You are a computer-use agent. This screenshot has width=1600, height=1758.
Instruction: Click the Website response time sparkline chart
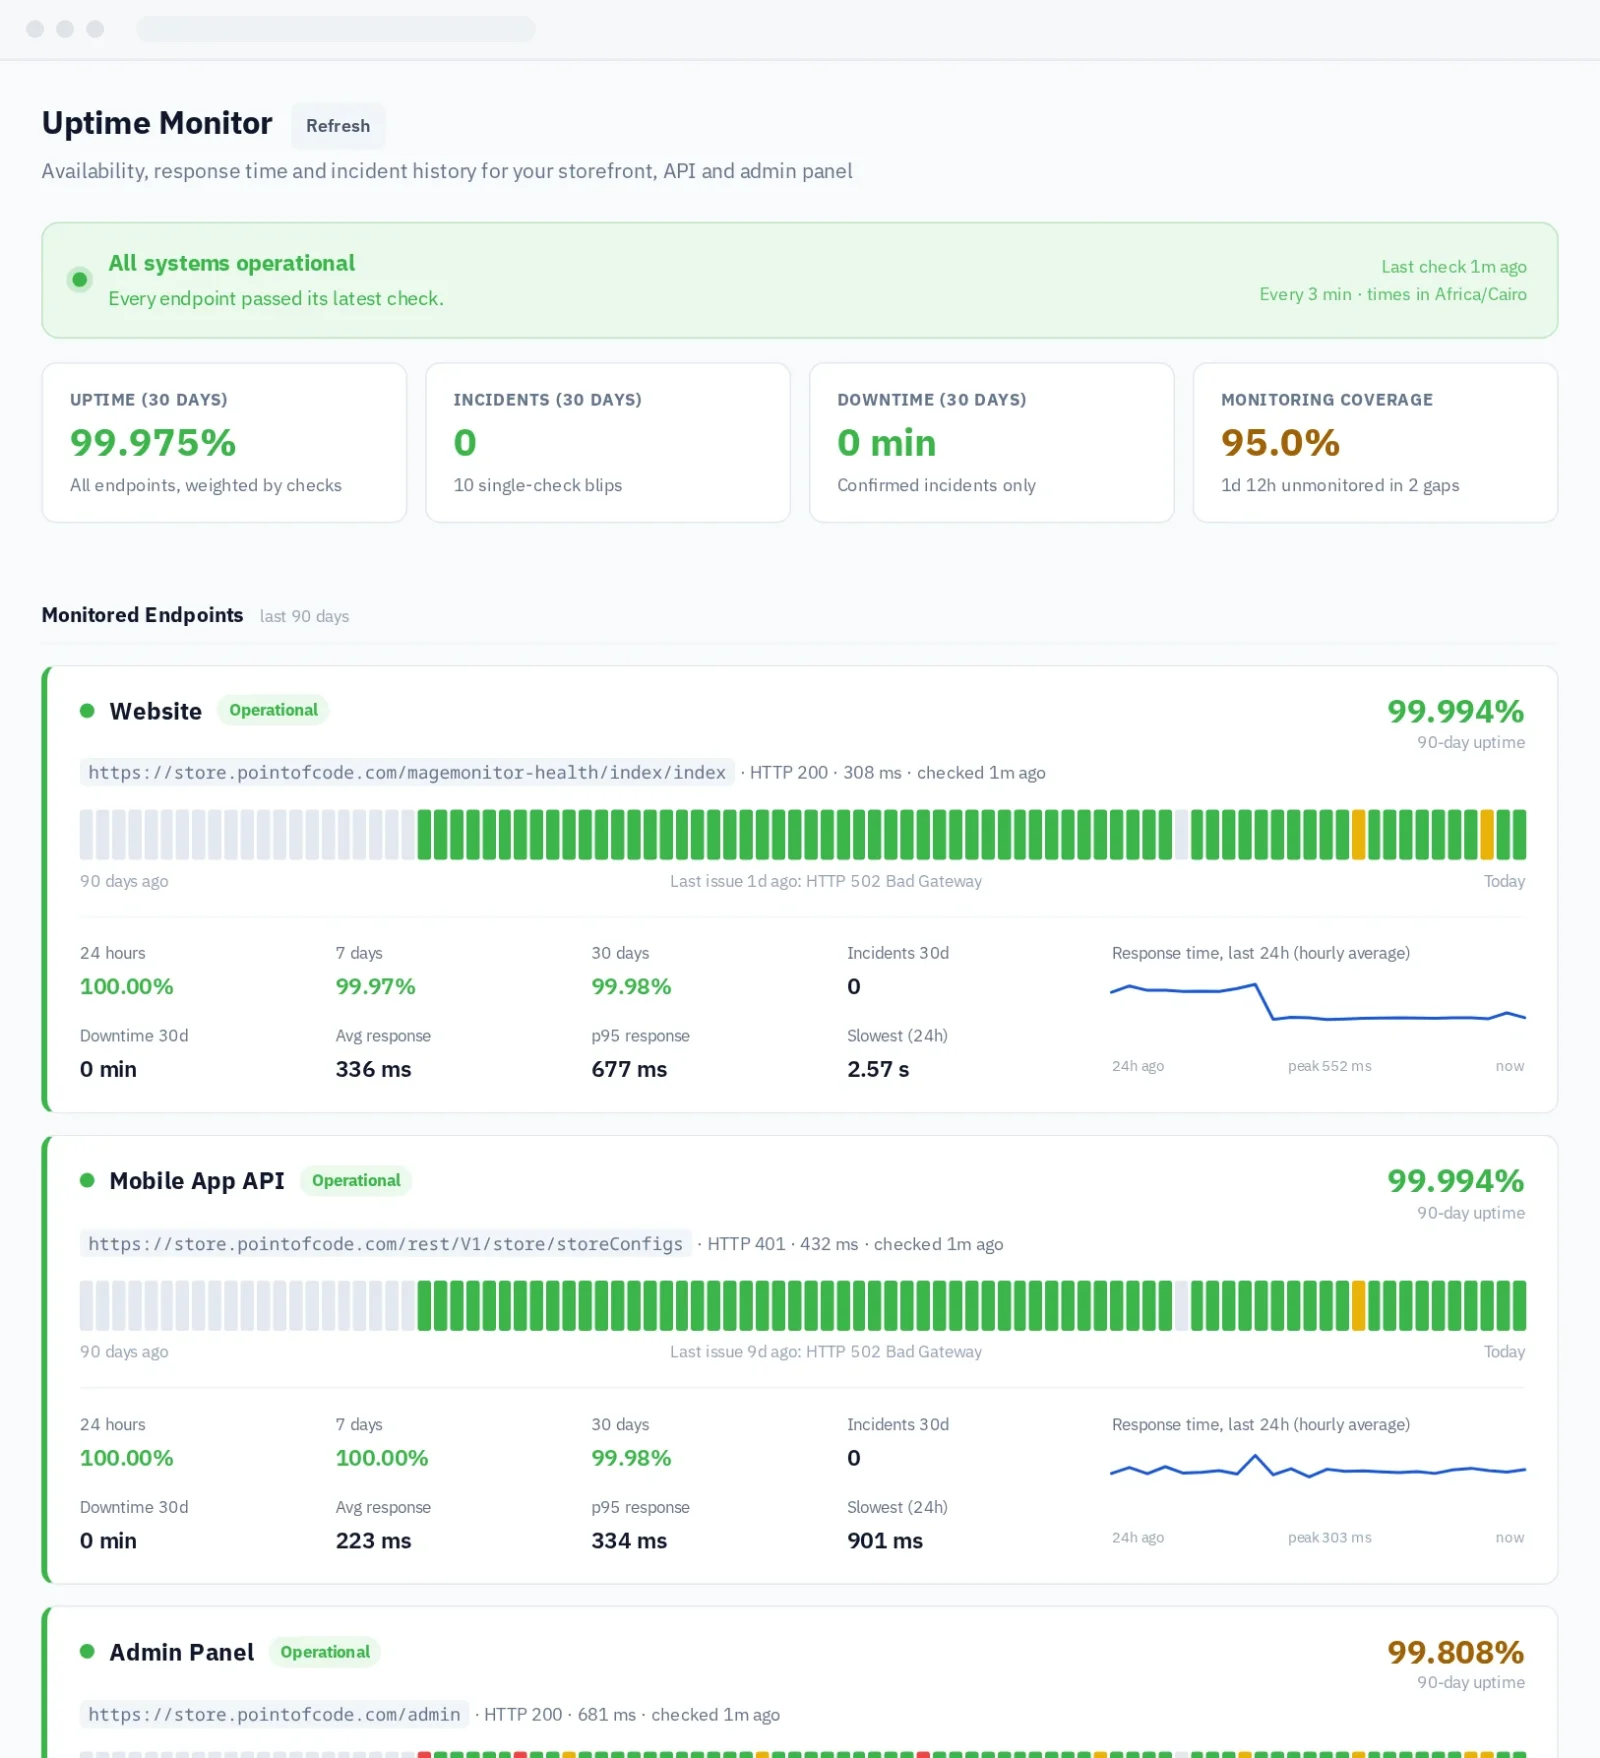(1318, 1003)
